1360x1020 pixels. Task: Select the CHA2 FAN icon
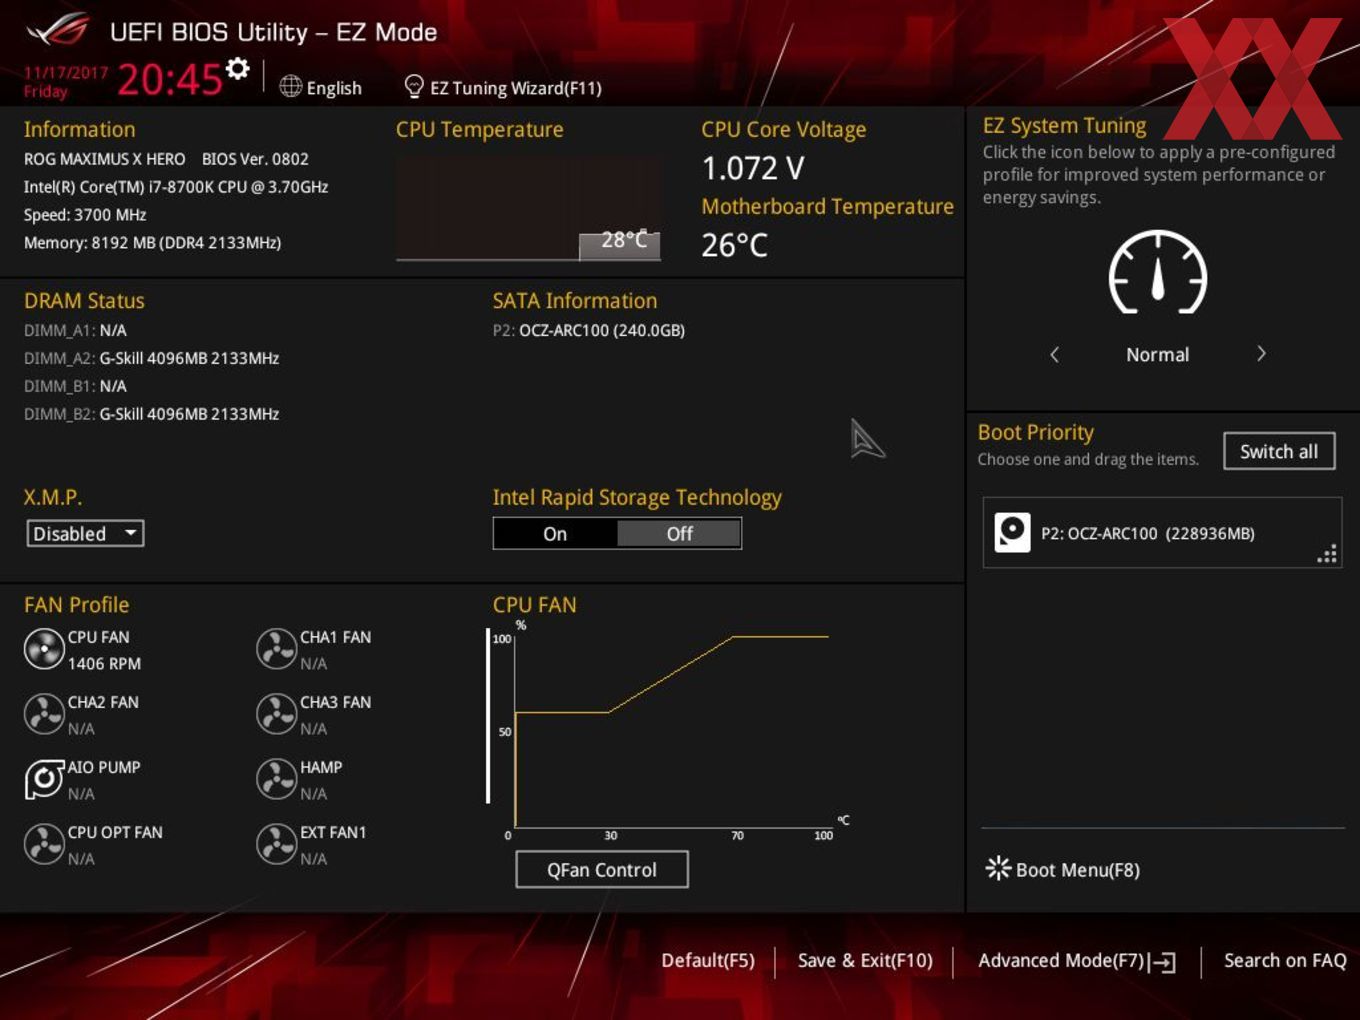(x=44, y=714)
